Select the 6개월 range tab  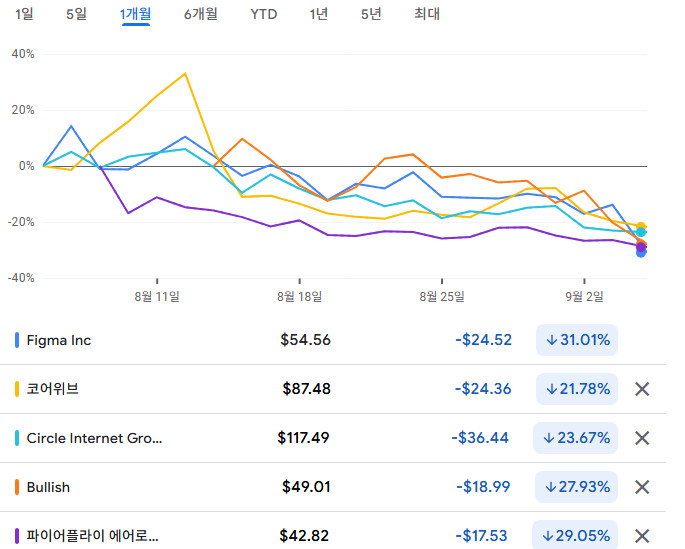click(x=201, y=14)
